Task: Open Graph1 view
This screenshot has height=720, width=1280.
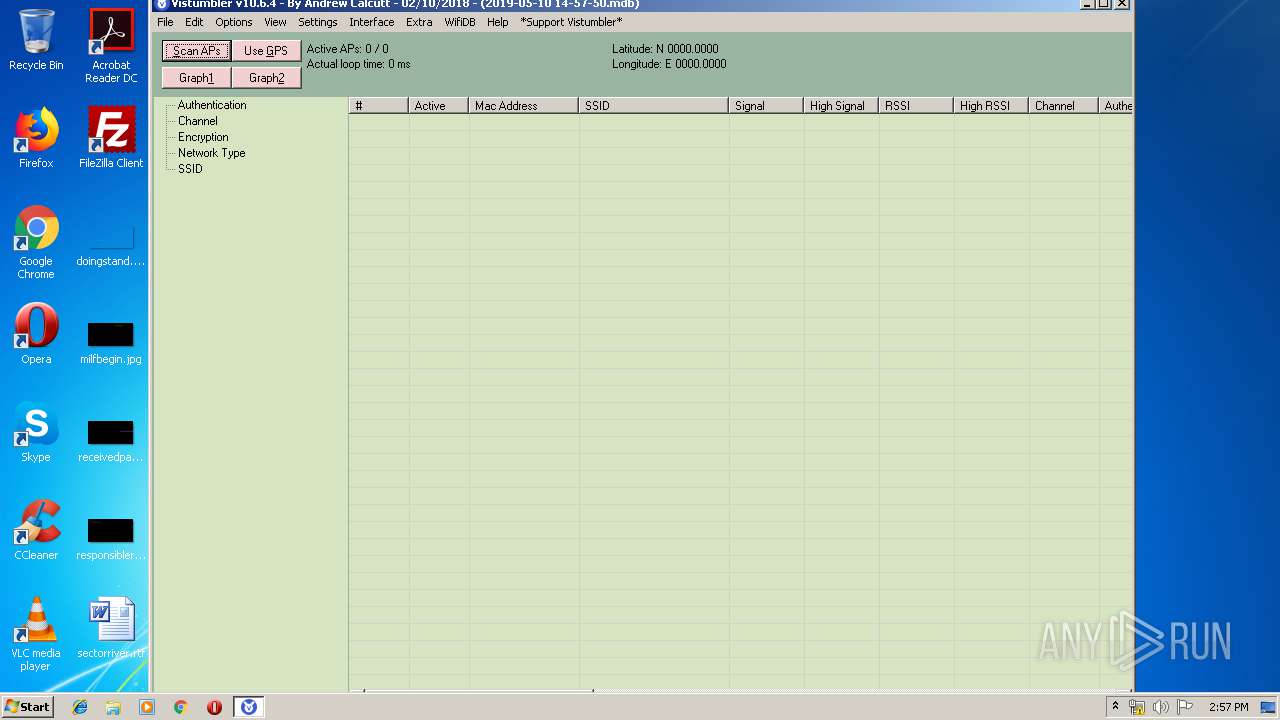Action: pos(196,78)
